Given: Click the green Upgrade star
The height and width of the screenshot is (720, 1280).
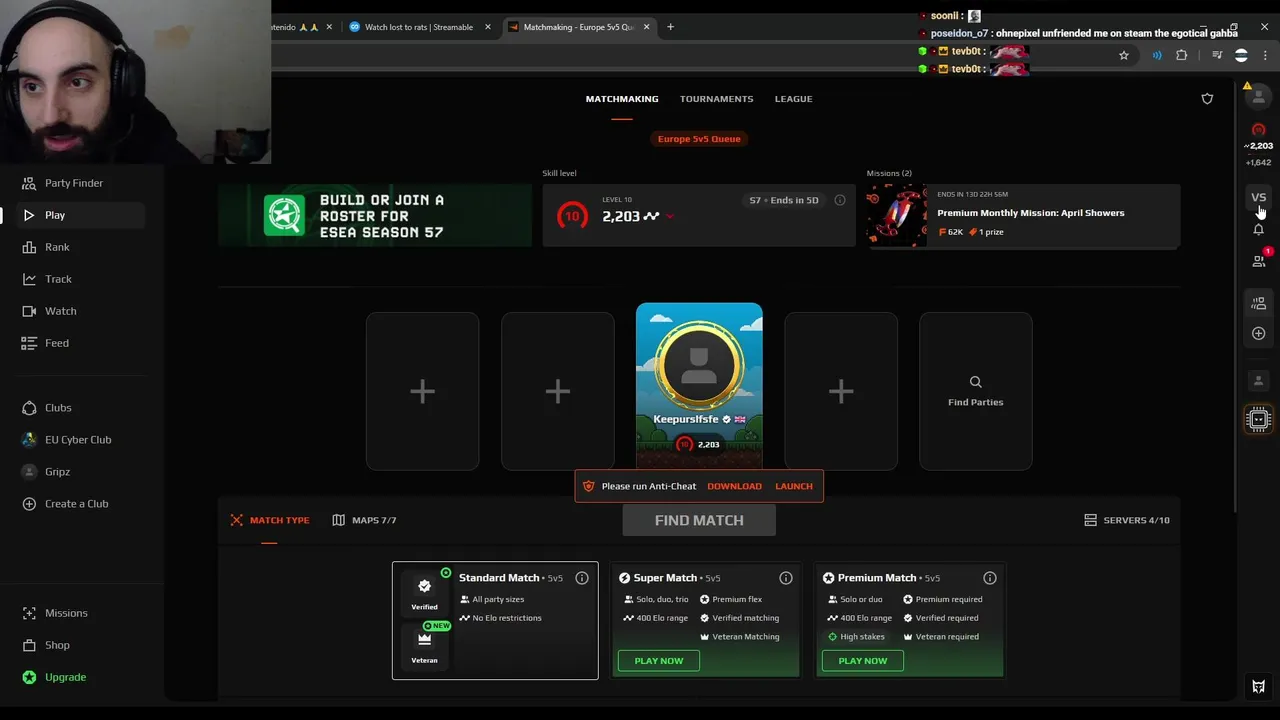Looking at the screenshot, I should (x=29, y=677).
